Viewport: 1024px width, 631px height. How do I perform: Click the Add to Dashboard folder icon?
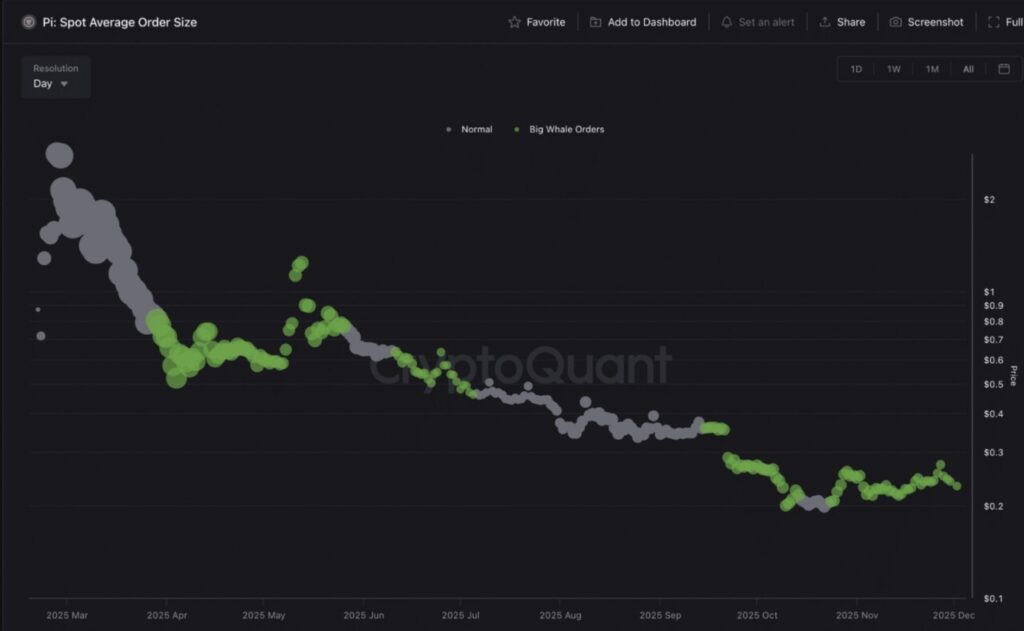(x=596, y=22)
